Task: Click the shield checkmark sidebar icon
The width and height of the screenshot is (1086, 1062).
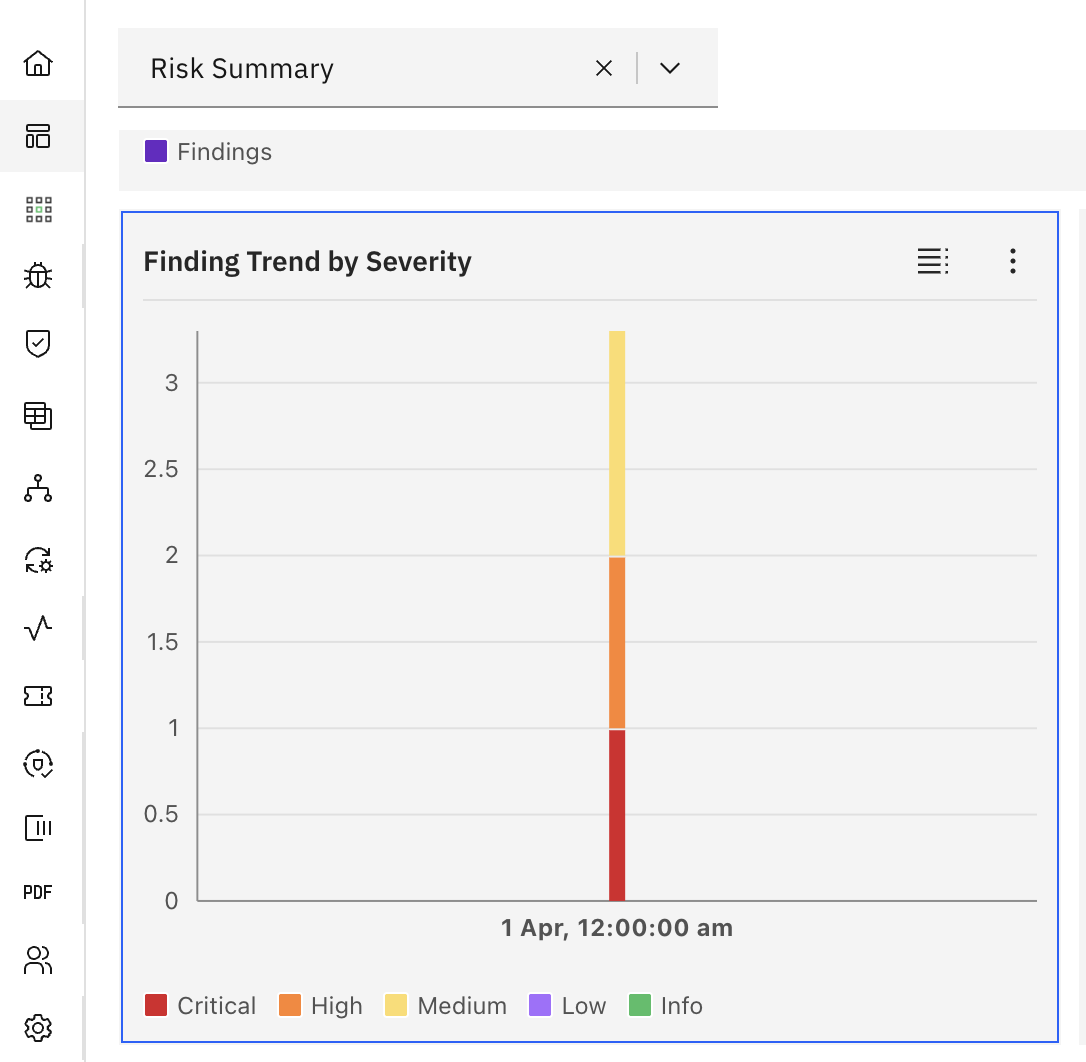Action: (x=38, y=344)
